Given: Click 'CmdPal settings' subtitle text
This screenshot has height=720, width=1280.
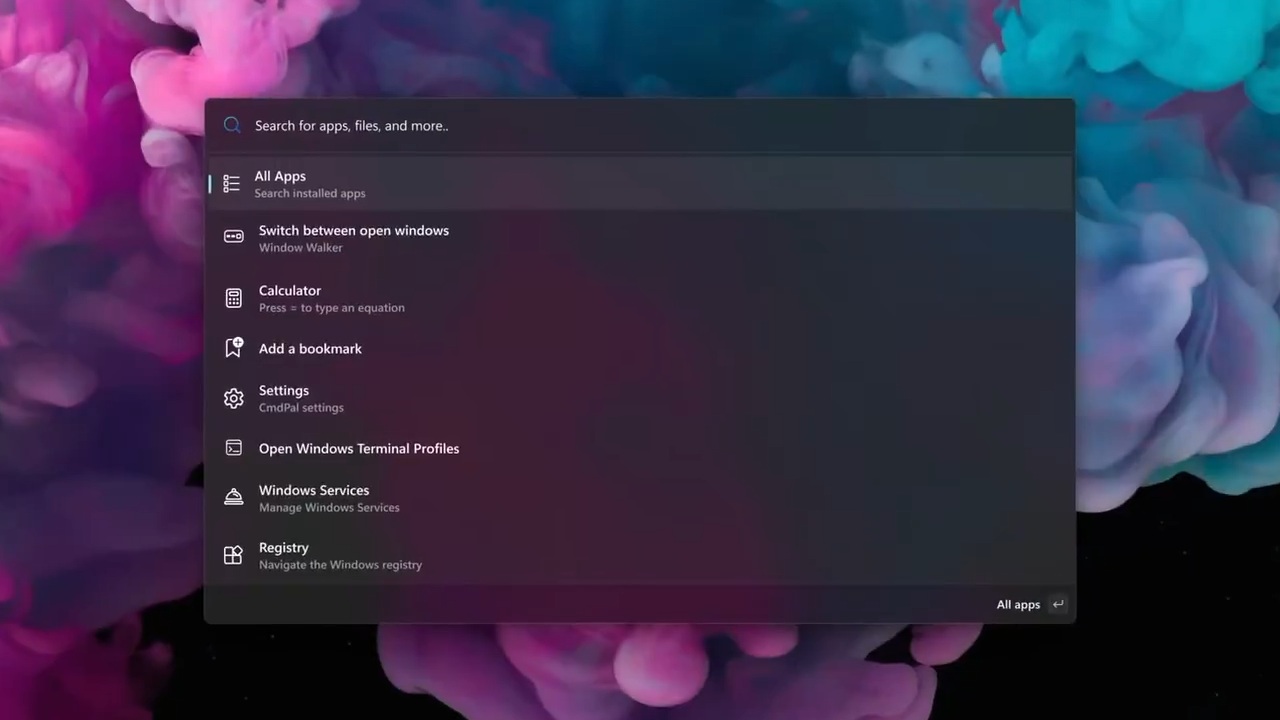Looking at the screenshot, I should coord(301,407).
